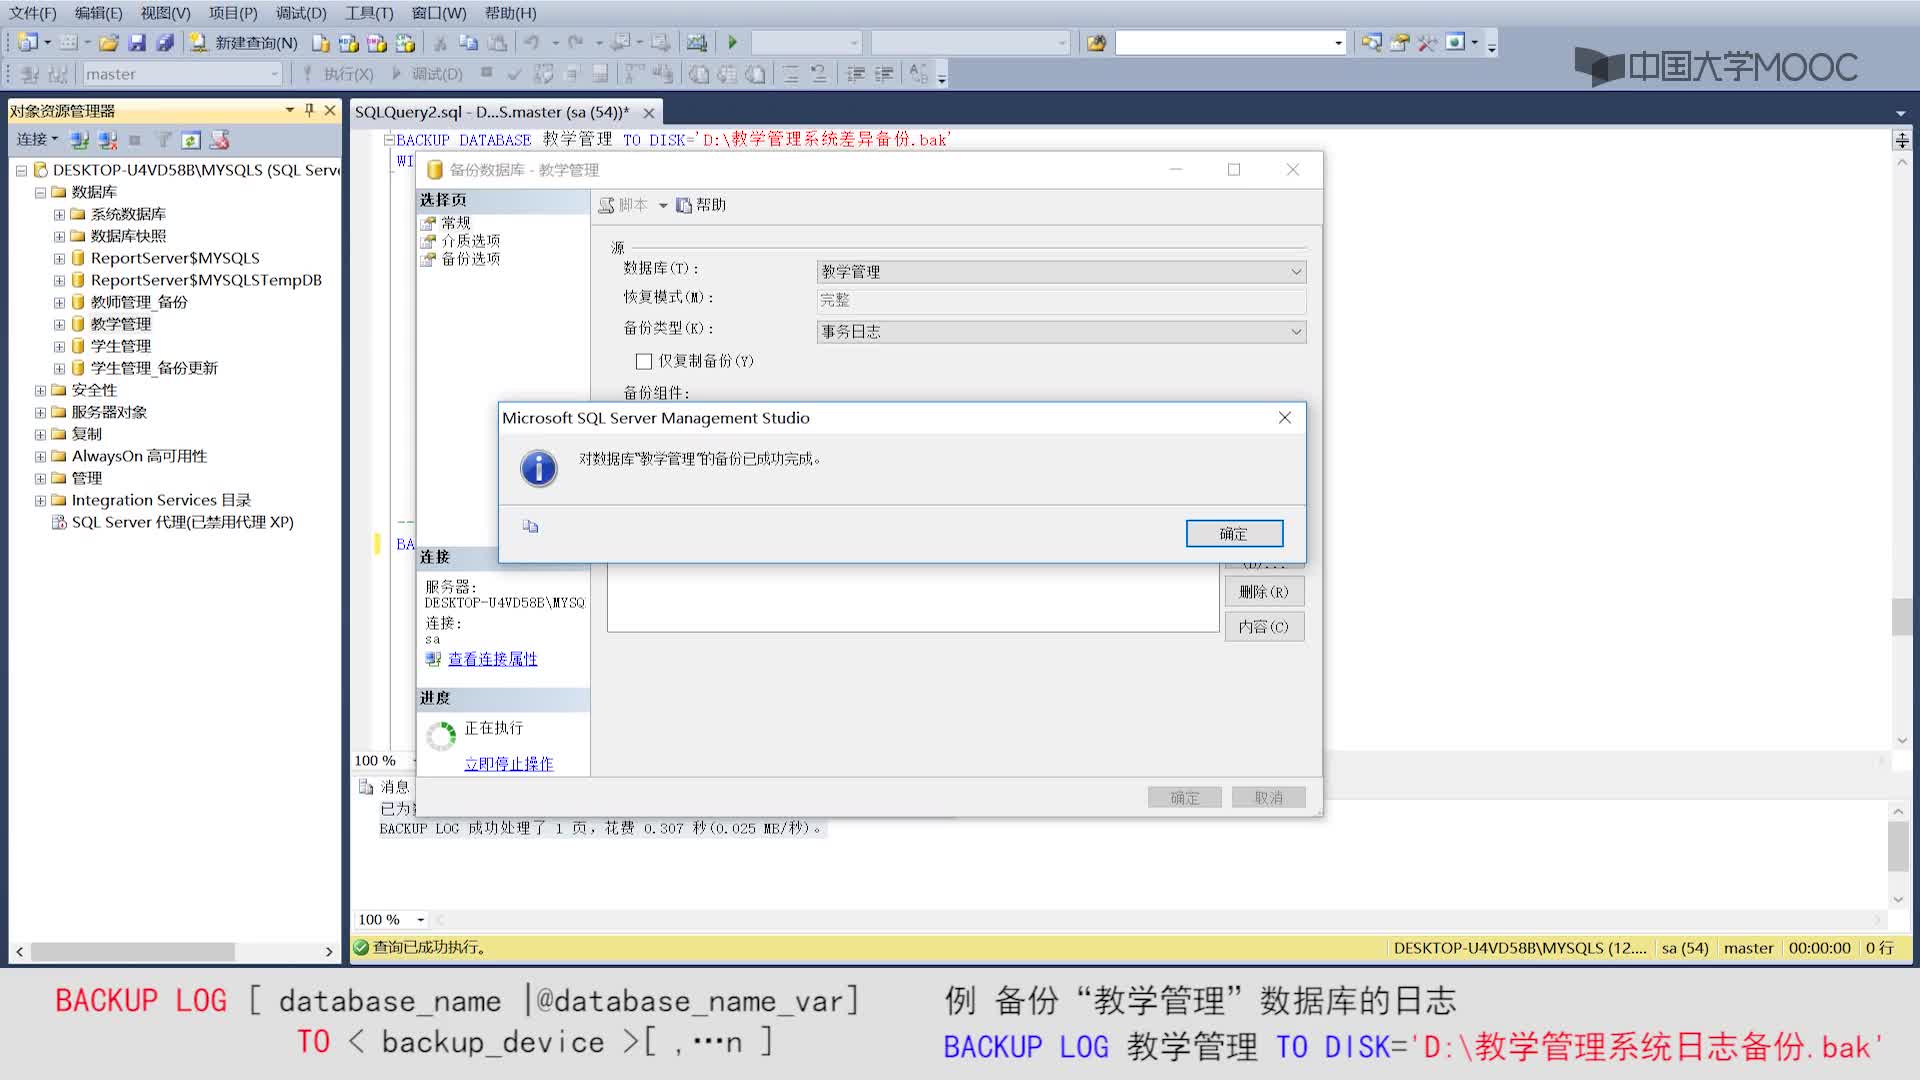Image resolution: width=1920 pixels, height=1080 pixels.
Task: Click the Undo arrow icon
Action: (532, 43)
